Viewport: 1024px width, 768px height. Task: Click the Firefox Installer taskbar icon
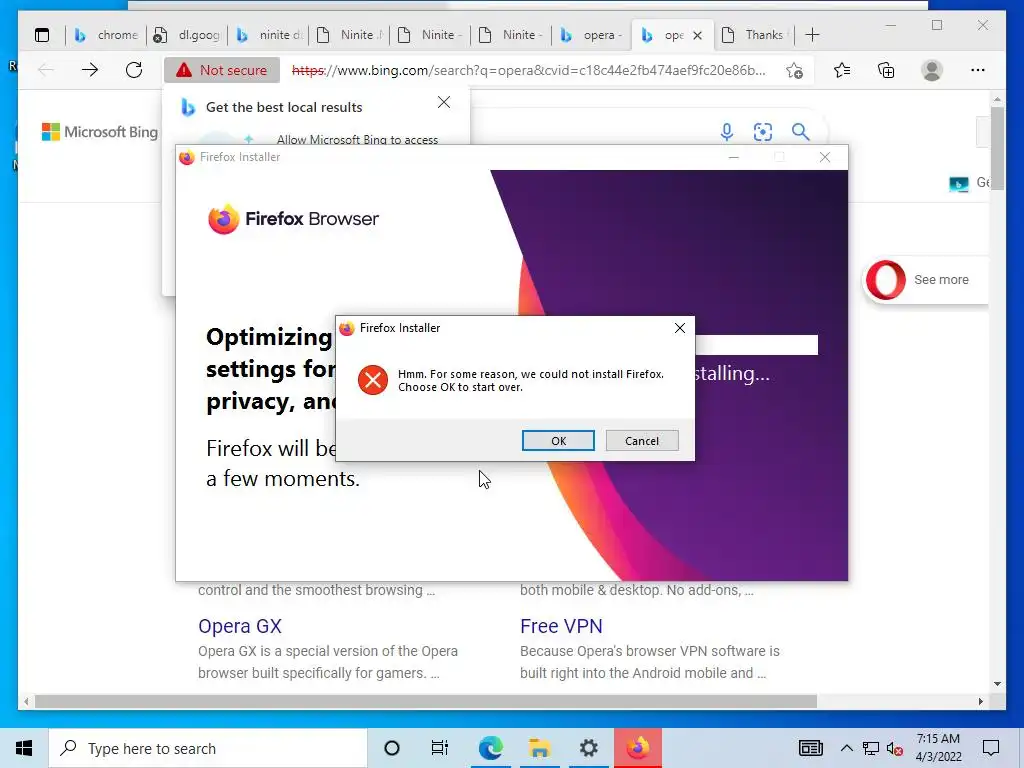pyautogui.click(x=638, y=748)
